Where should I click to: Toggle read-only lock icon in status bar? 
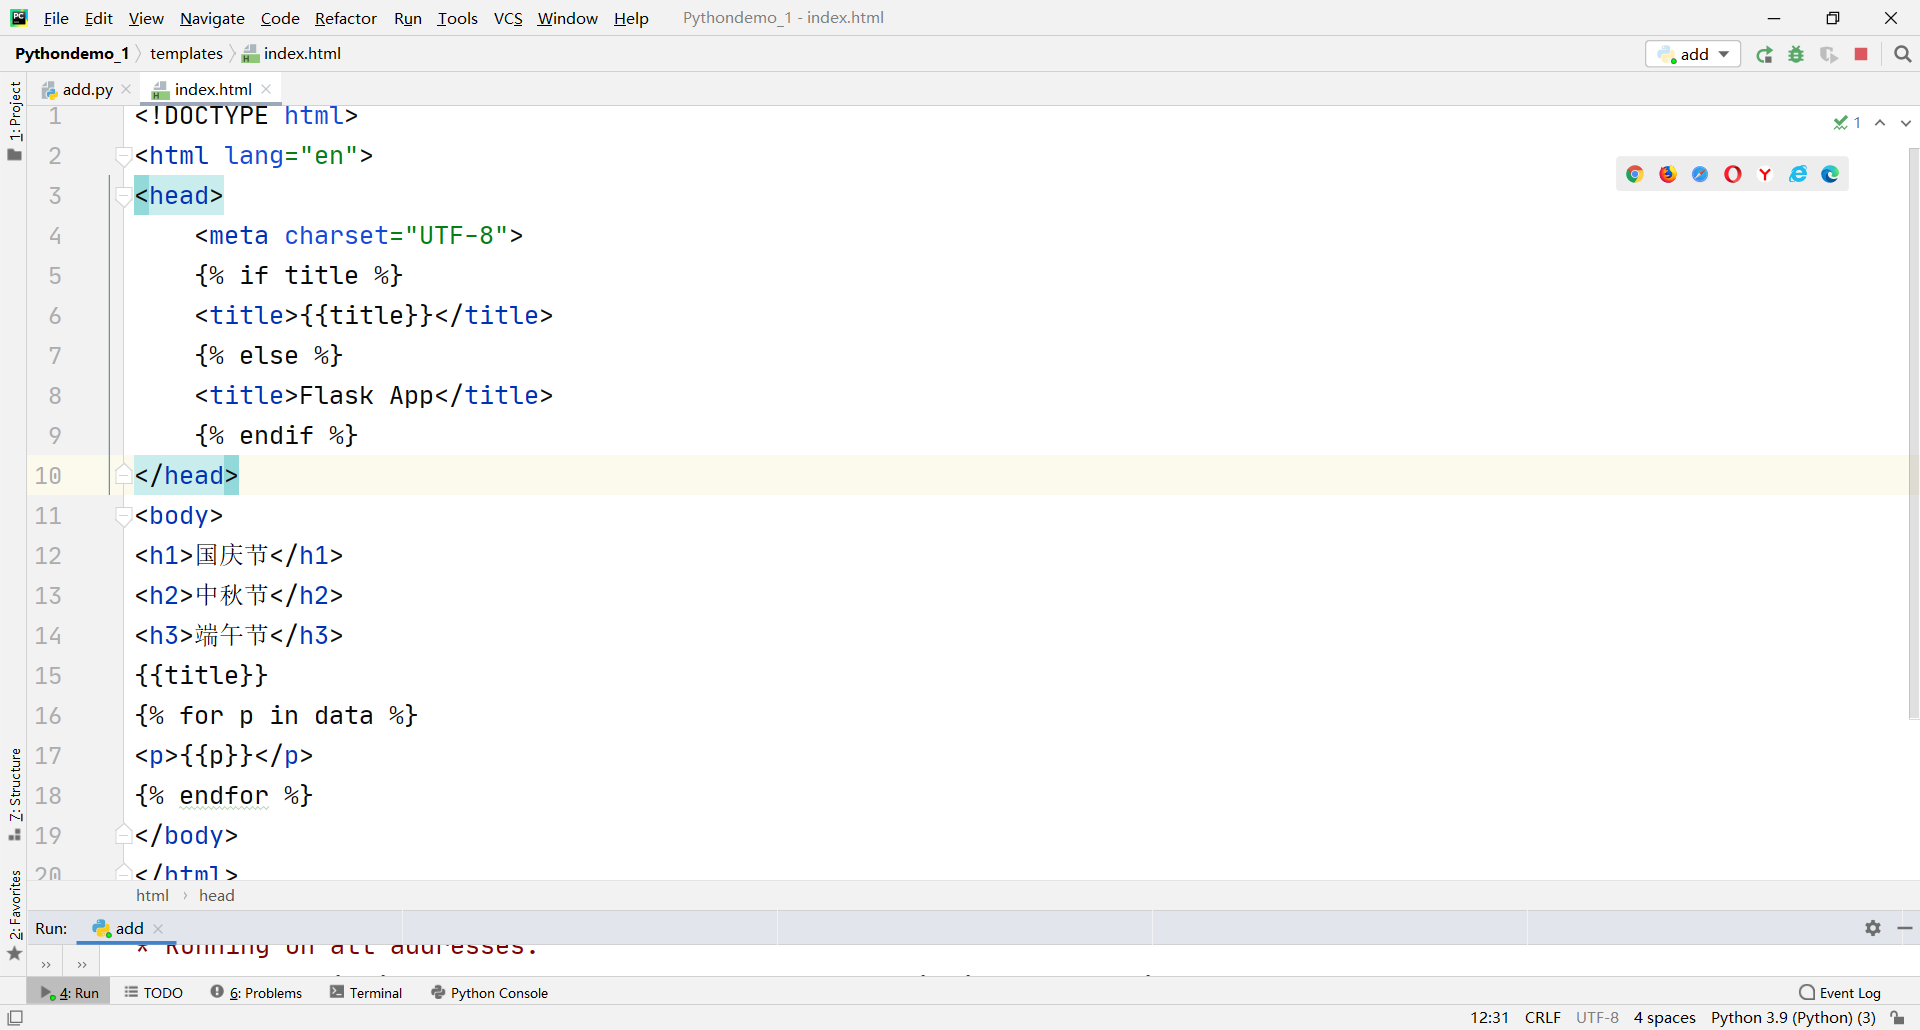pyautogui.click(x=1898, y=1018)
